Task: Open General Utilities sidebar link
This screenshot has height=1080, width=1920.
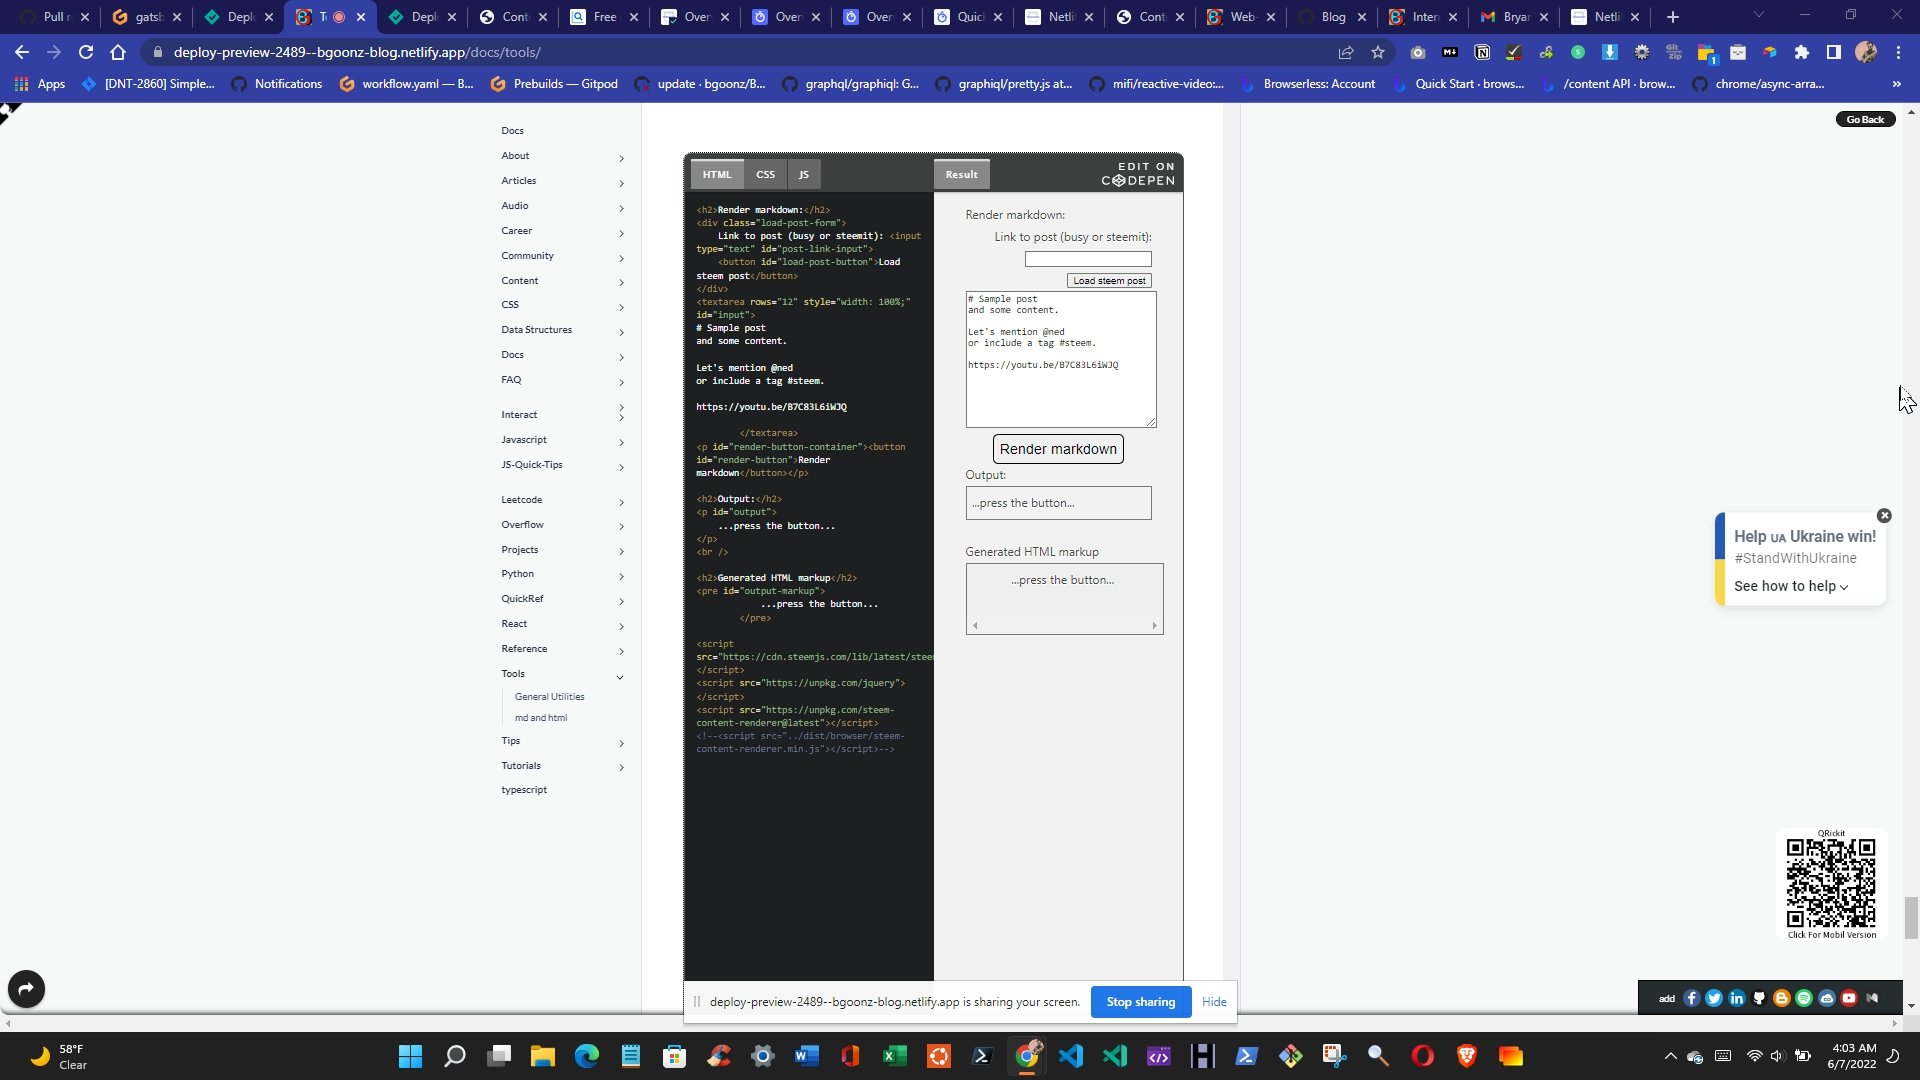Action: click(549, 697)
